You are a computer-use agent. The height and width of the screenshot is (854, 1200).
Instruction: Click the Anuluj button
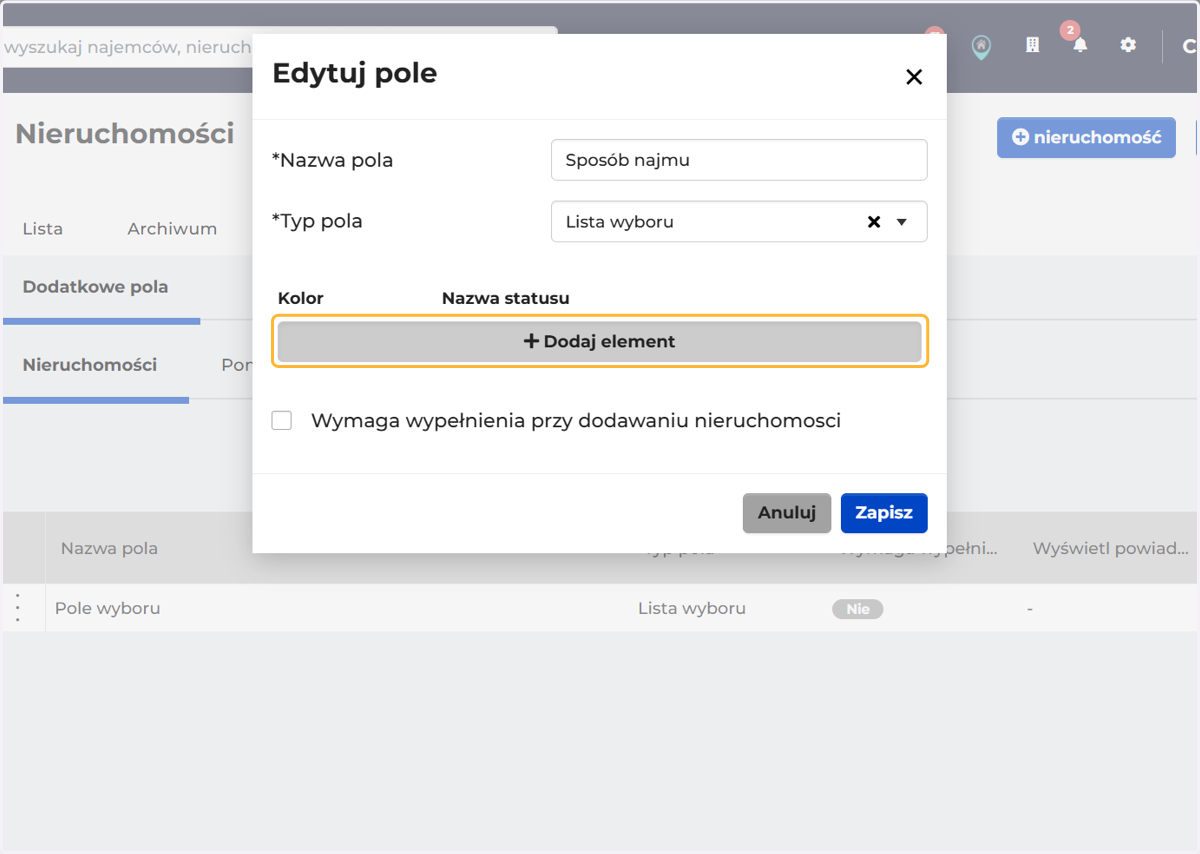[787, 513]
